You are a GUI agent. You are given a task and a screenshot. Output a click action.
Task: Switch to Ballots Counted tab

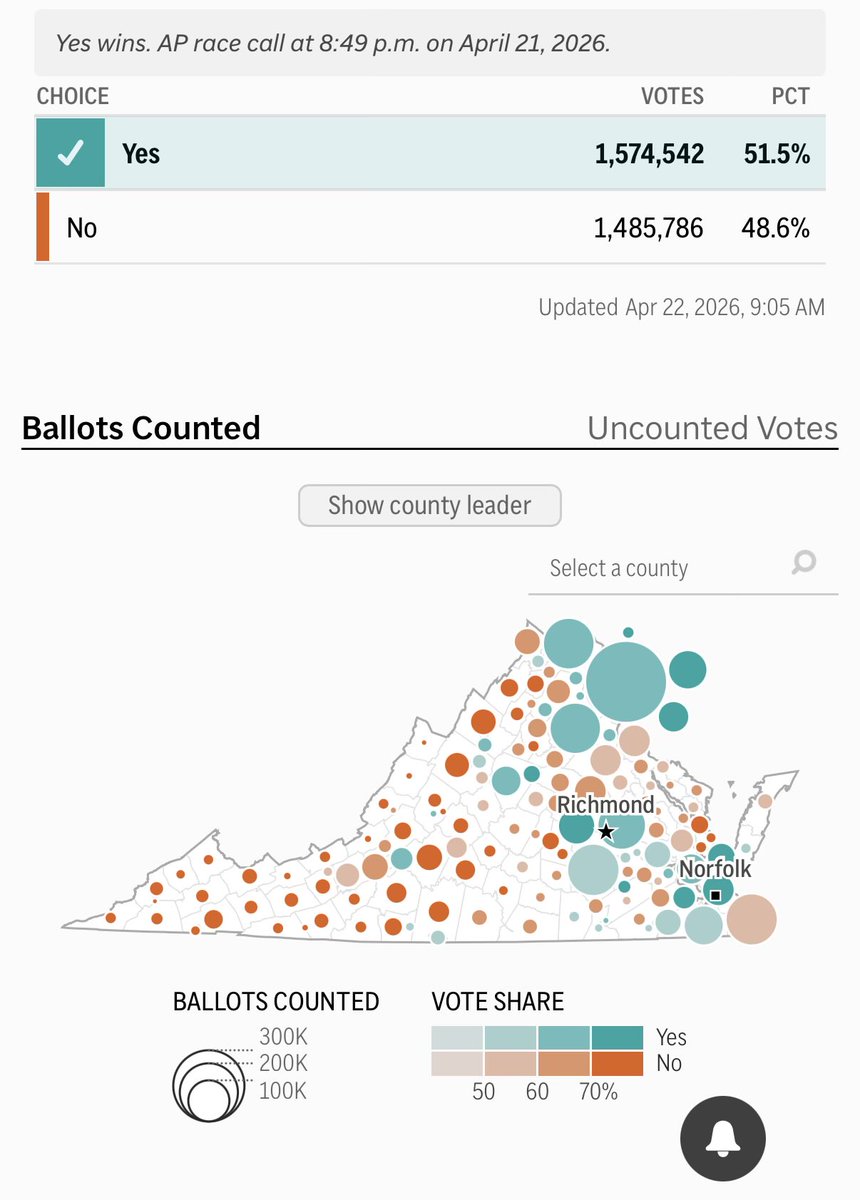(141, 428)
